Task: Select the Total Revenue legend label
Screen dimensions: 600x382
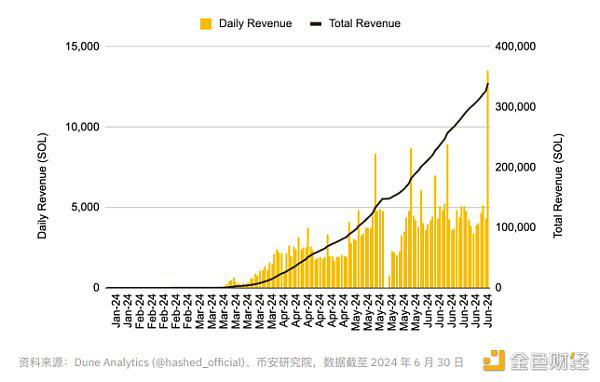Action: 365,23
